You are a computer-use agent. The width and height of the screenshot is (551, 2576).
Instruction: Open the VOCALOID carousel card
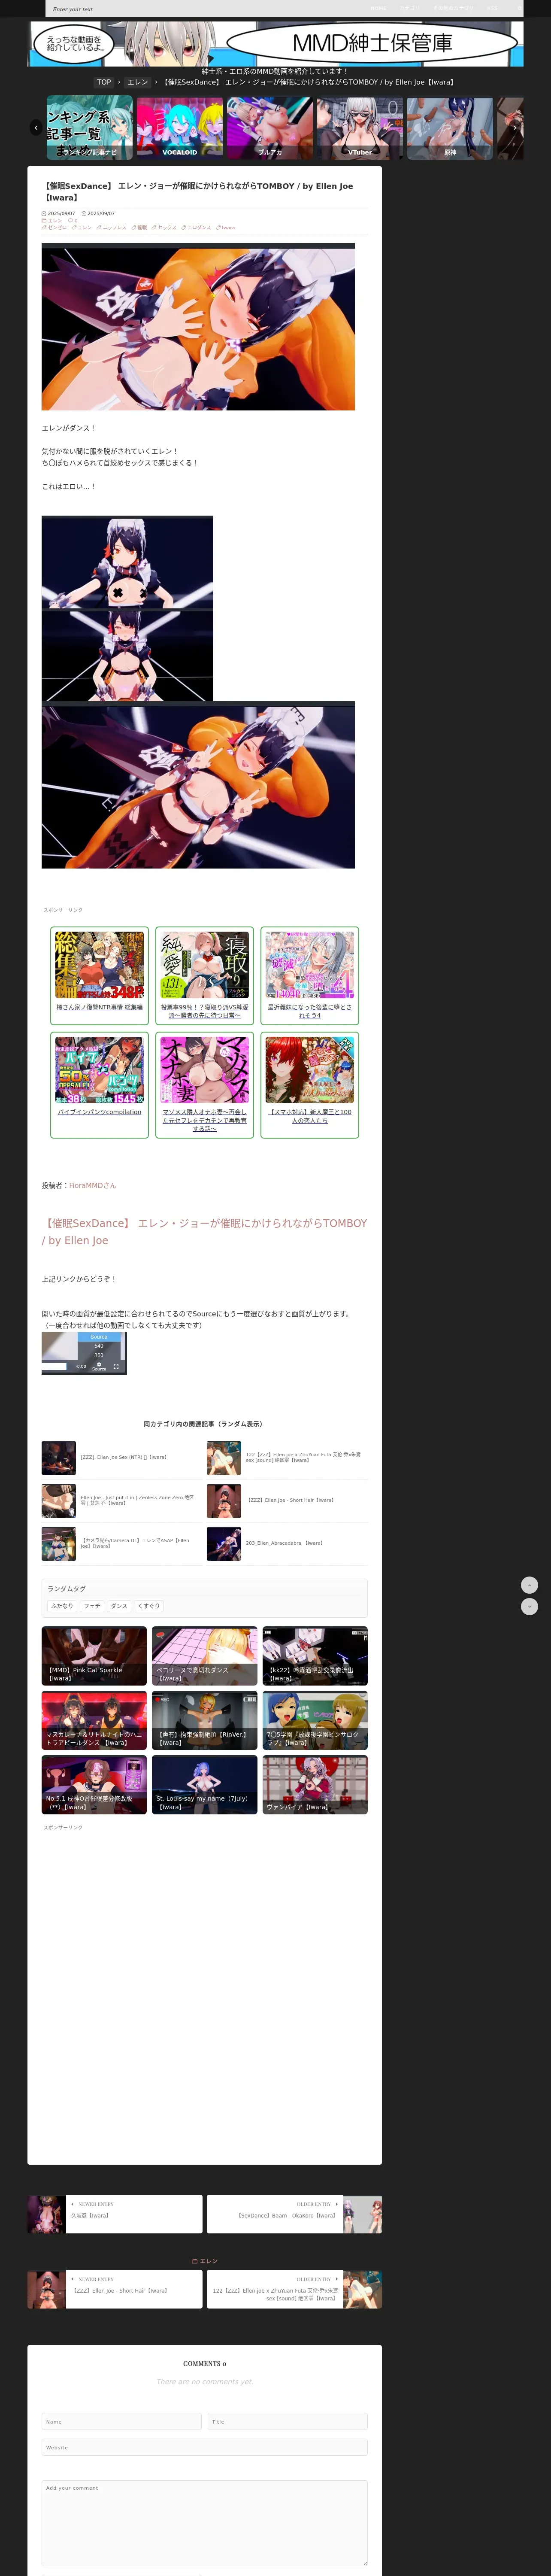[180, 128]
